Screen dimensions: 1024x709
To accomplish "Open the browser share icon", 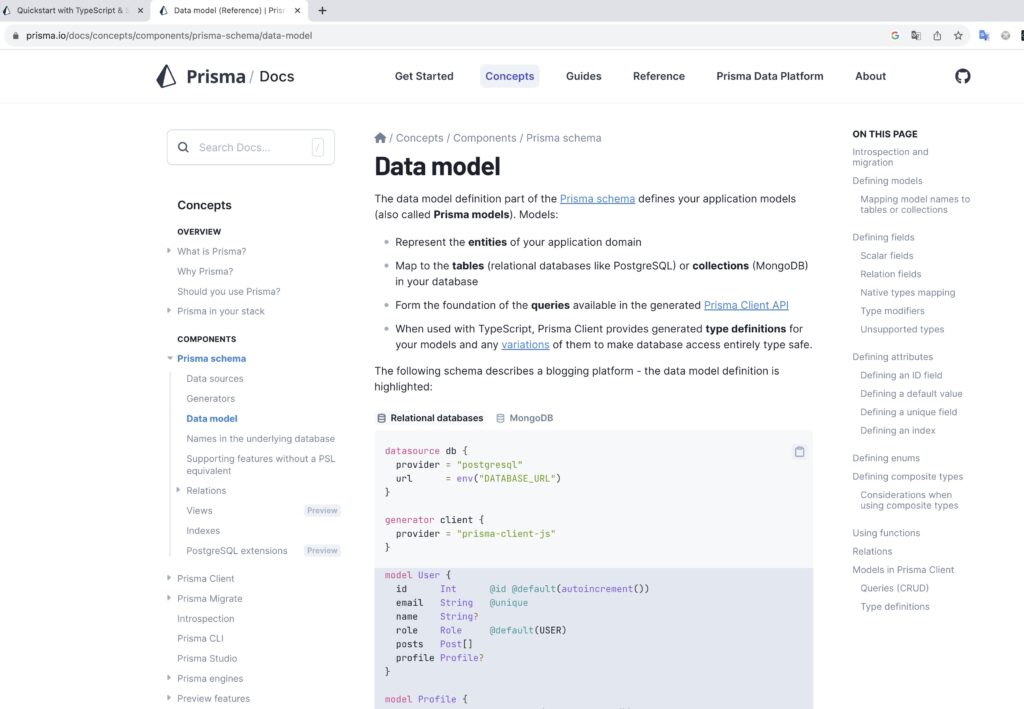I will [x=936, y=34].
